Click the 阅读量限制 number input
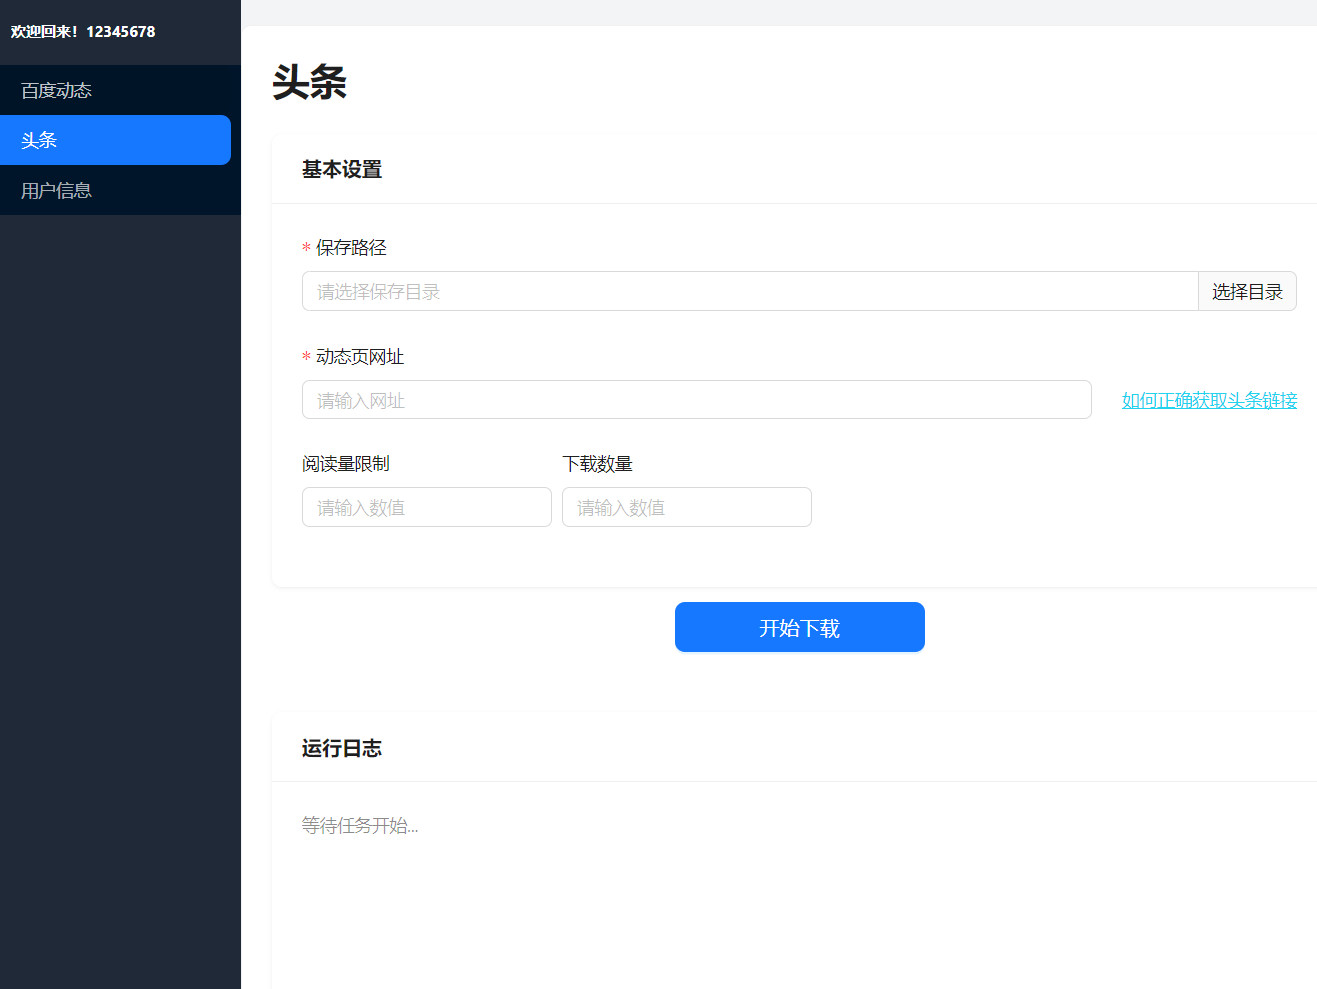The height and width of the screenshot is (989, 1317). click(x=426, y=507)
